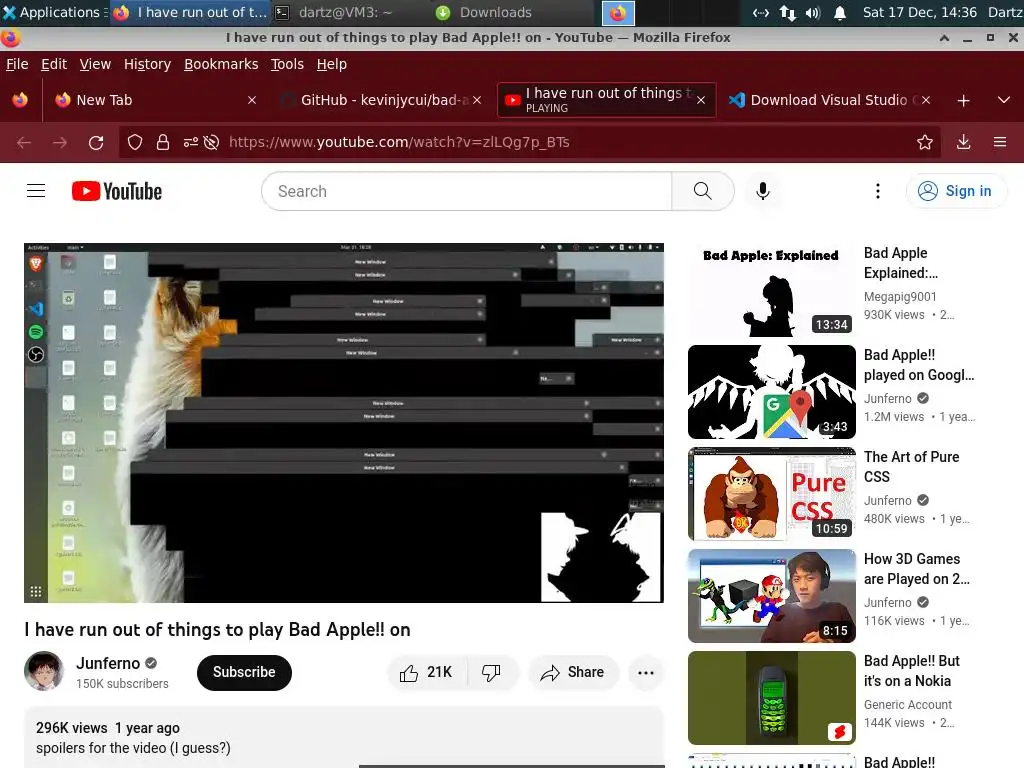Open Bad Apple Explained thumbnail
The image size is (1024, 768).
pyautogui.click(x=771, y=290)
